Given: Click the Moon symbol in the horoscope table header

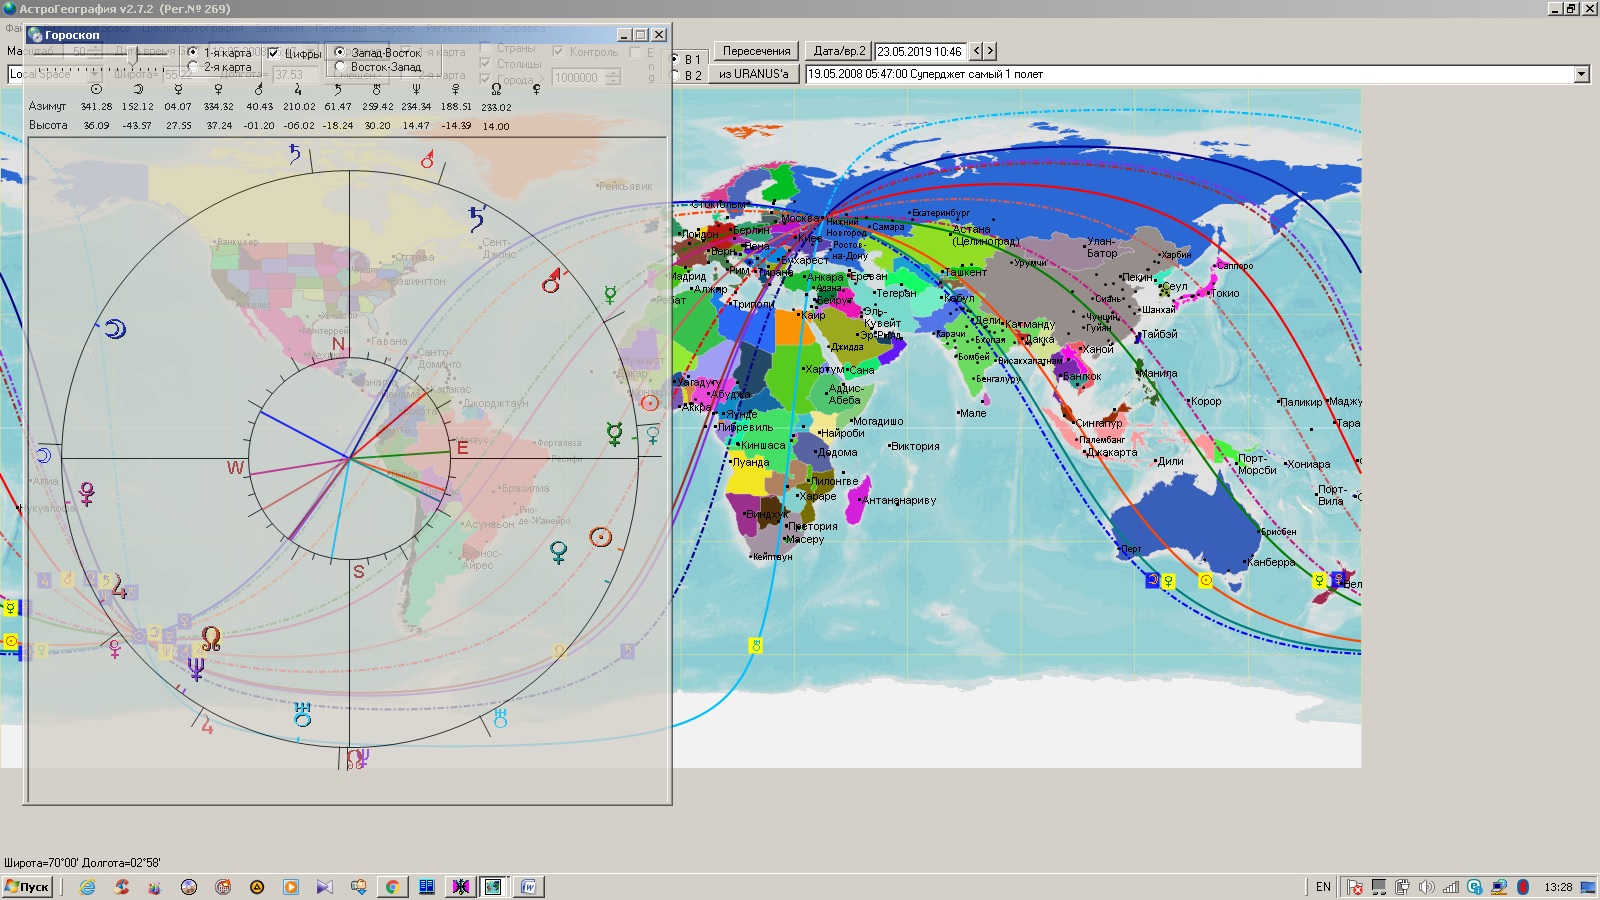Looking at the screenshot, I should point(137,89).
